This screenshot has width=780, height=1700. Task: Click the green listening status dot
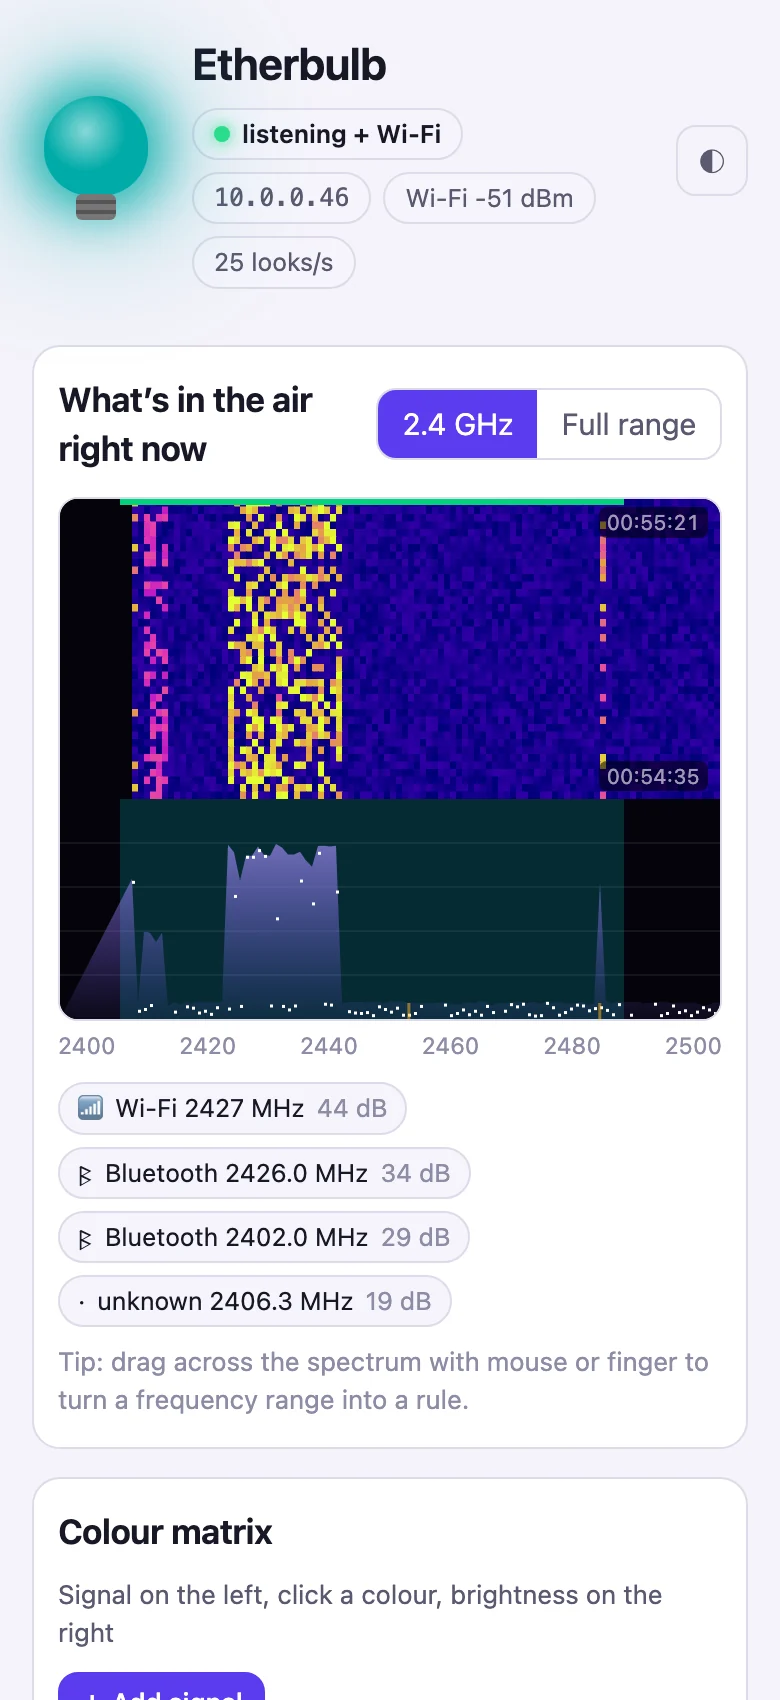222,134
